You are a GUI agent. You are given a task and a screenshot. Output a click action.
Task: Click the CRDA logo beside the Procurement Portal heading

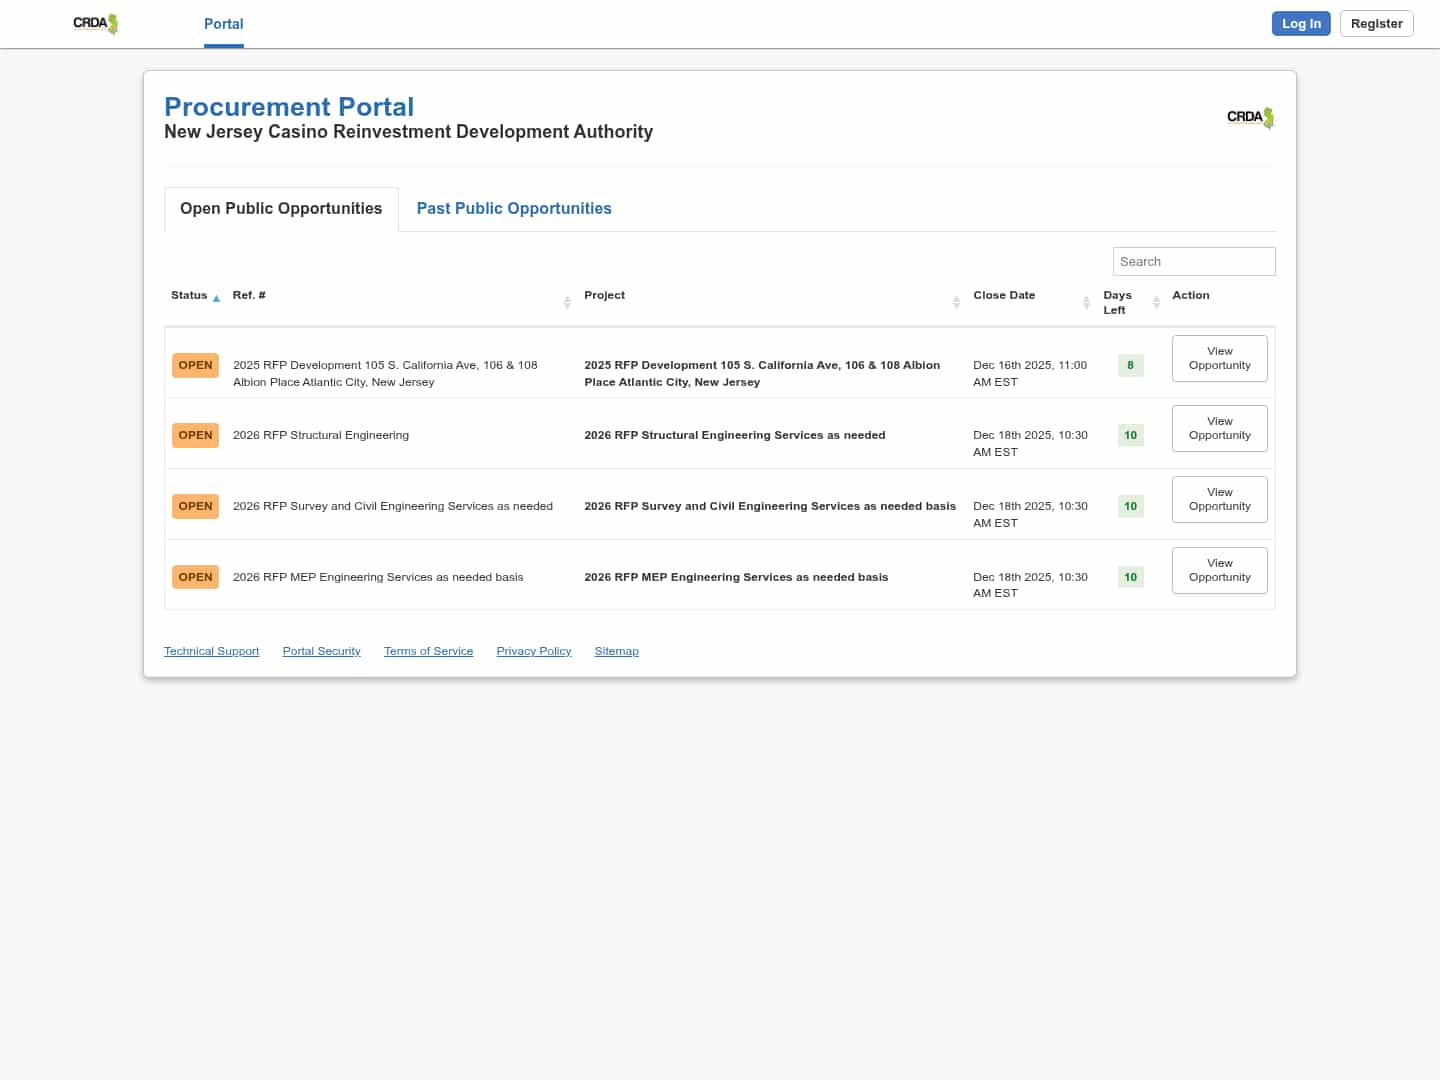coord(1250,117)
